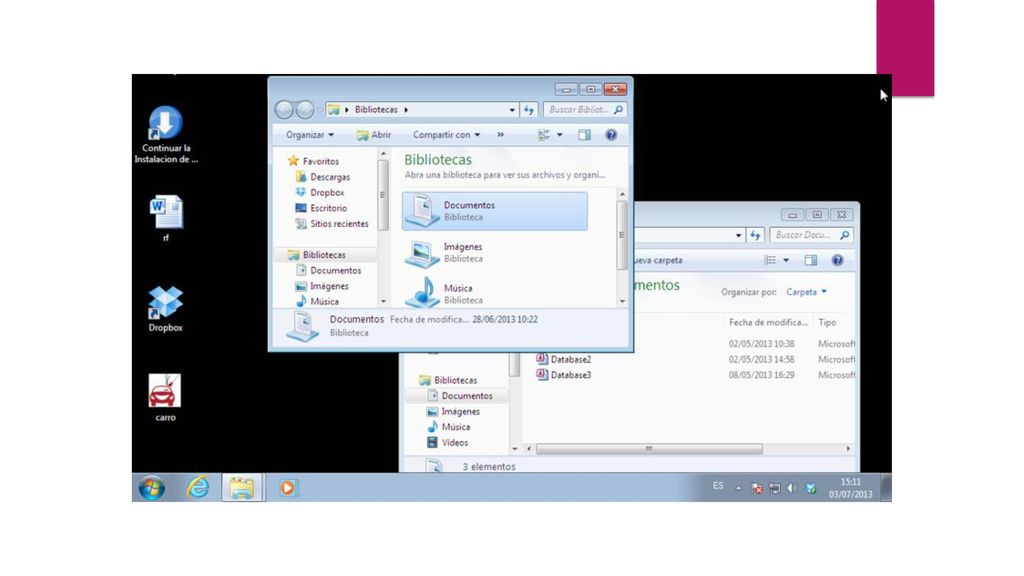
Task: Click refresh button in Bibliotecas window
Action: (528, 110)
